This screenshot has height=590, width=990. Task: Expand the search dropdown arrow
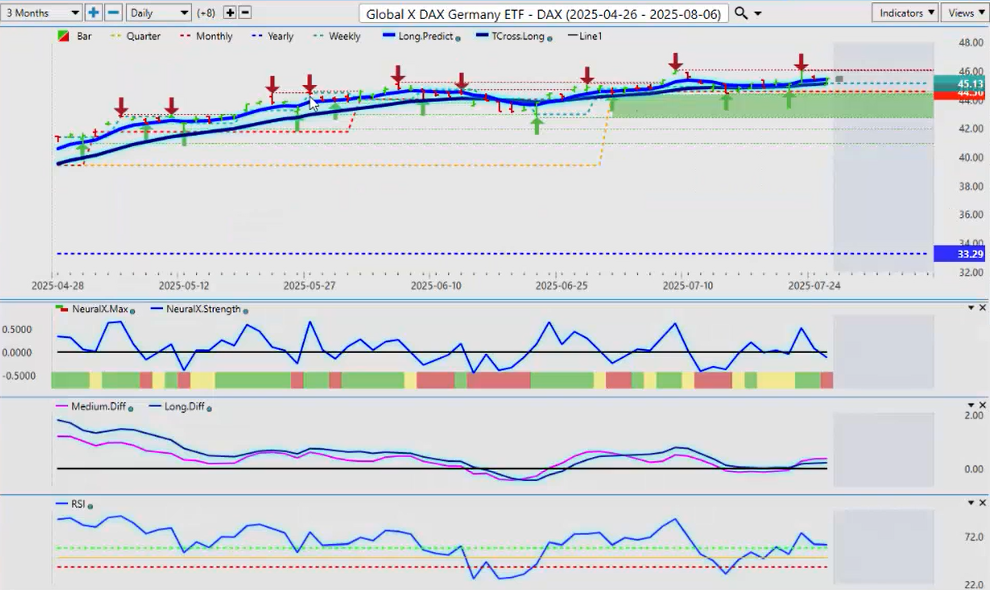758,13
